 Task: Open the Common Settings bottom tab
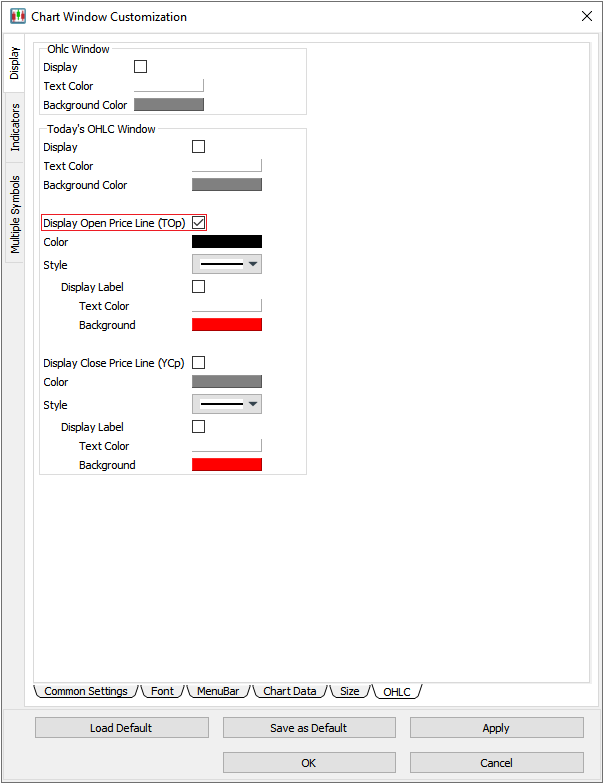85,691
